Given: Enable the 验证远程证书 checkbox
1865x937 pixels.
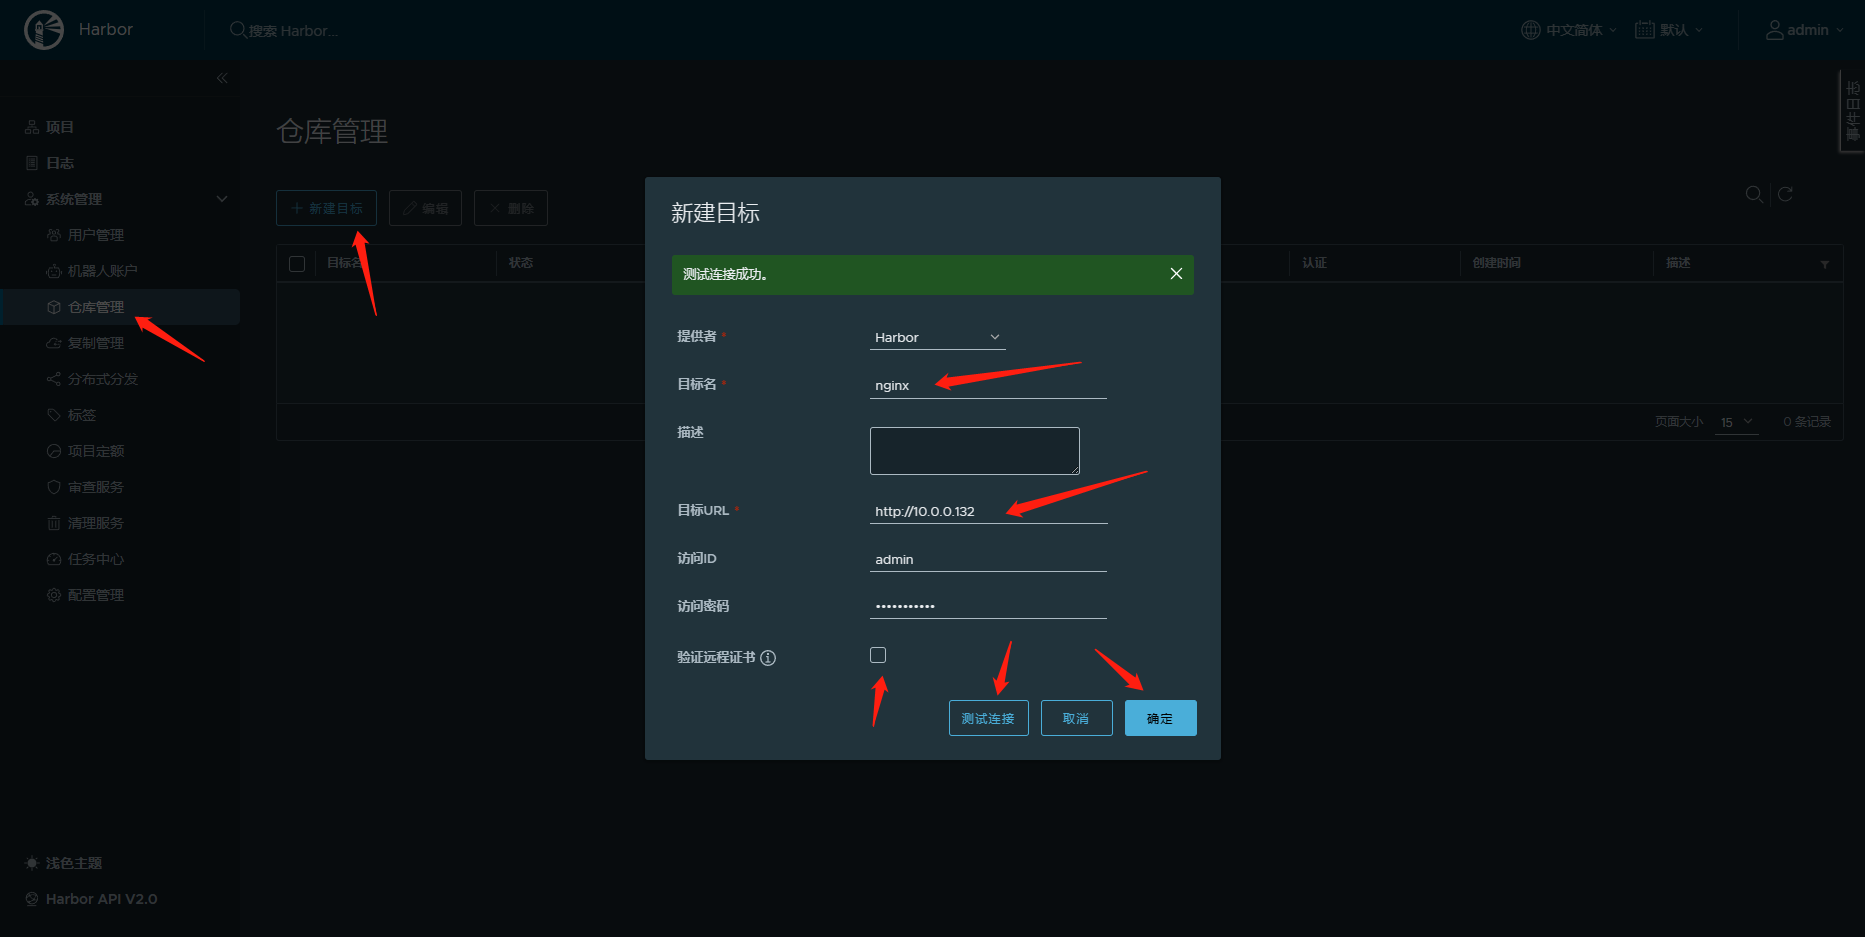Looking at the screenshot, I should (878, 655).
